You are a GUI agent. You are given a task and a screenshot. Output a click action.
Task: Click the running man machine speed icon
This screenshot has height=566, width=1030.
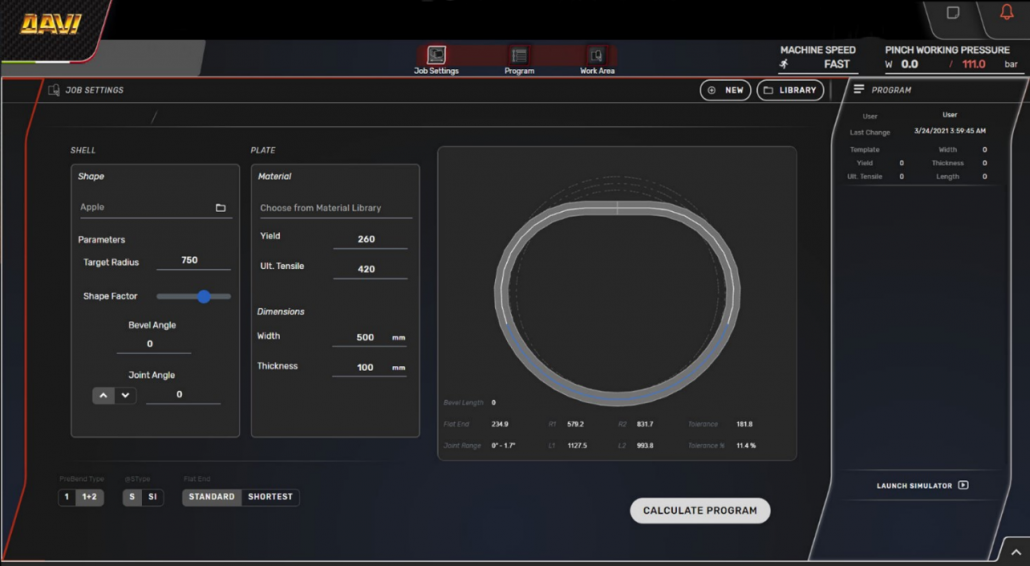[x=784, y=64]
